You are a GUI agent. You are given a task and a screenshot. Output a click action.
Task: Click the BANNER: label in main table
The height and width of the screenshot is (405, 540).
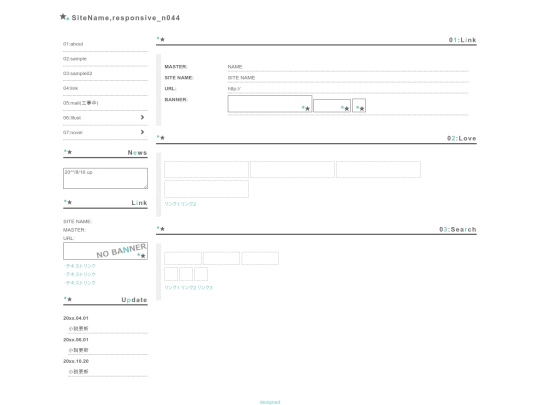[x=176, y=100]
